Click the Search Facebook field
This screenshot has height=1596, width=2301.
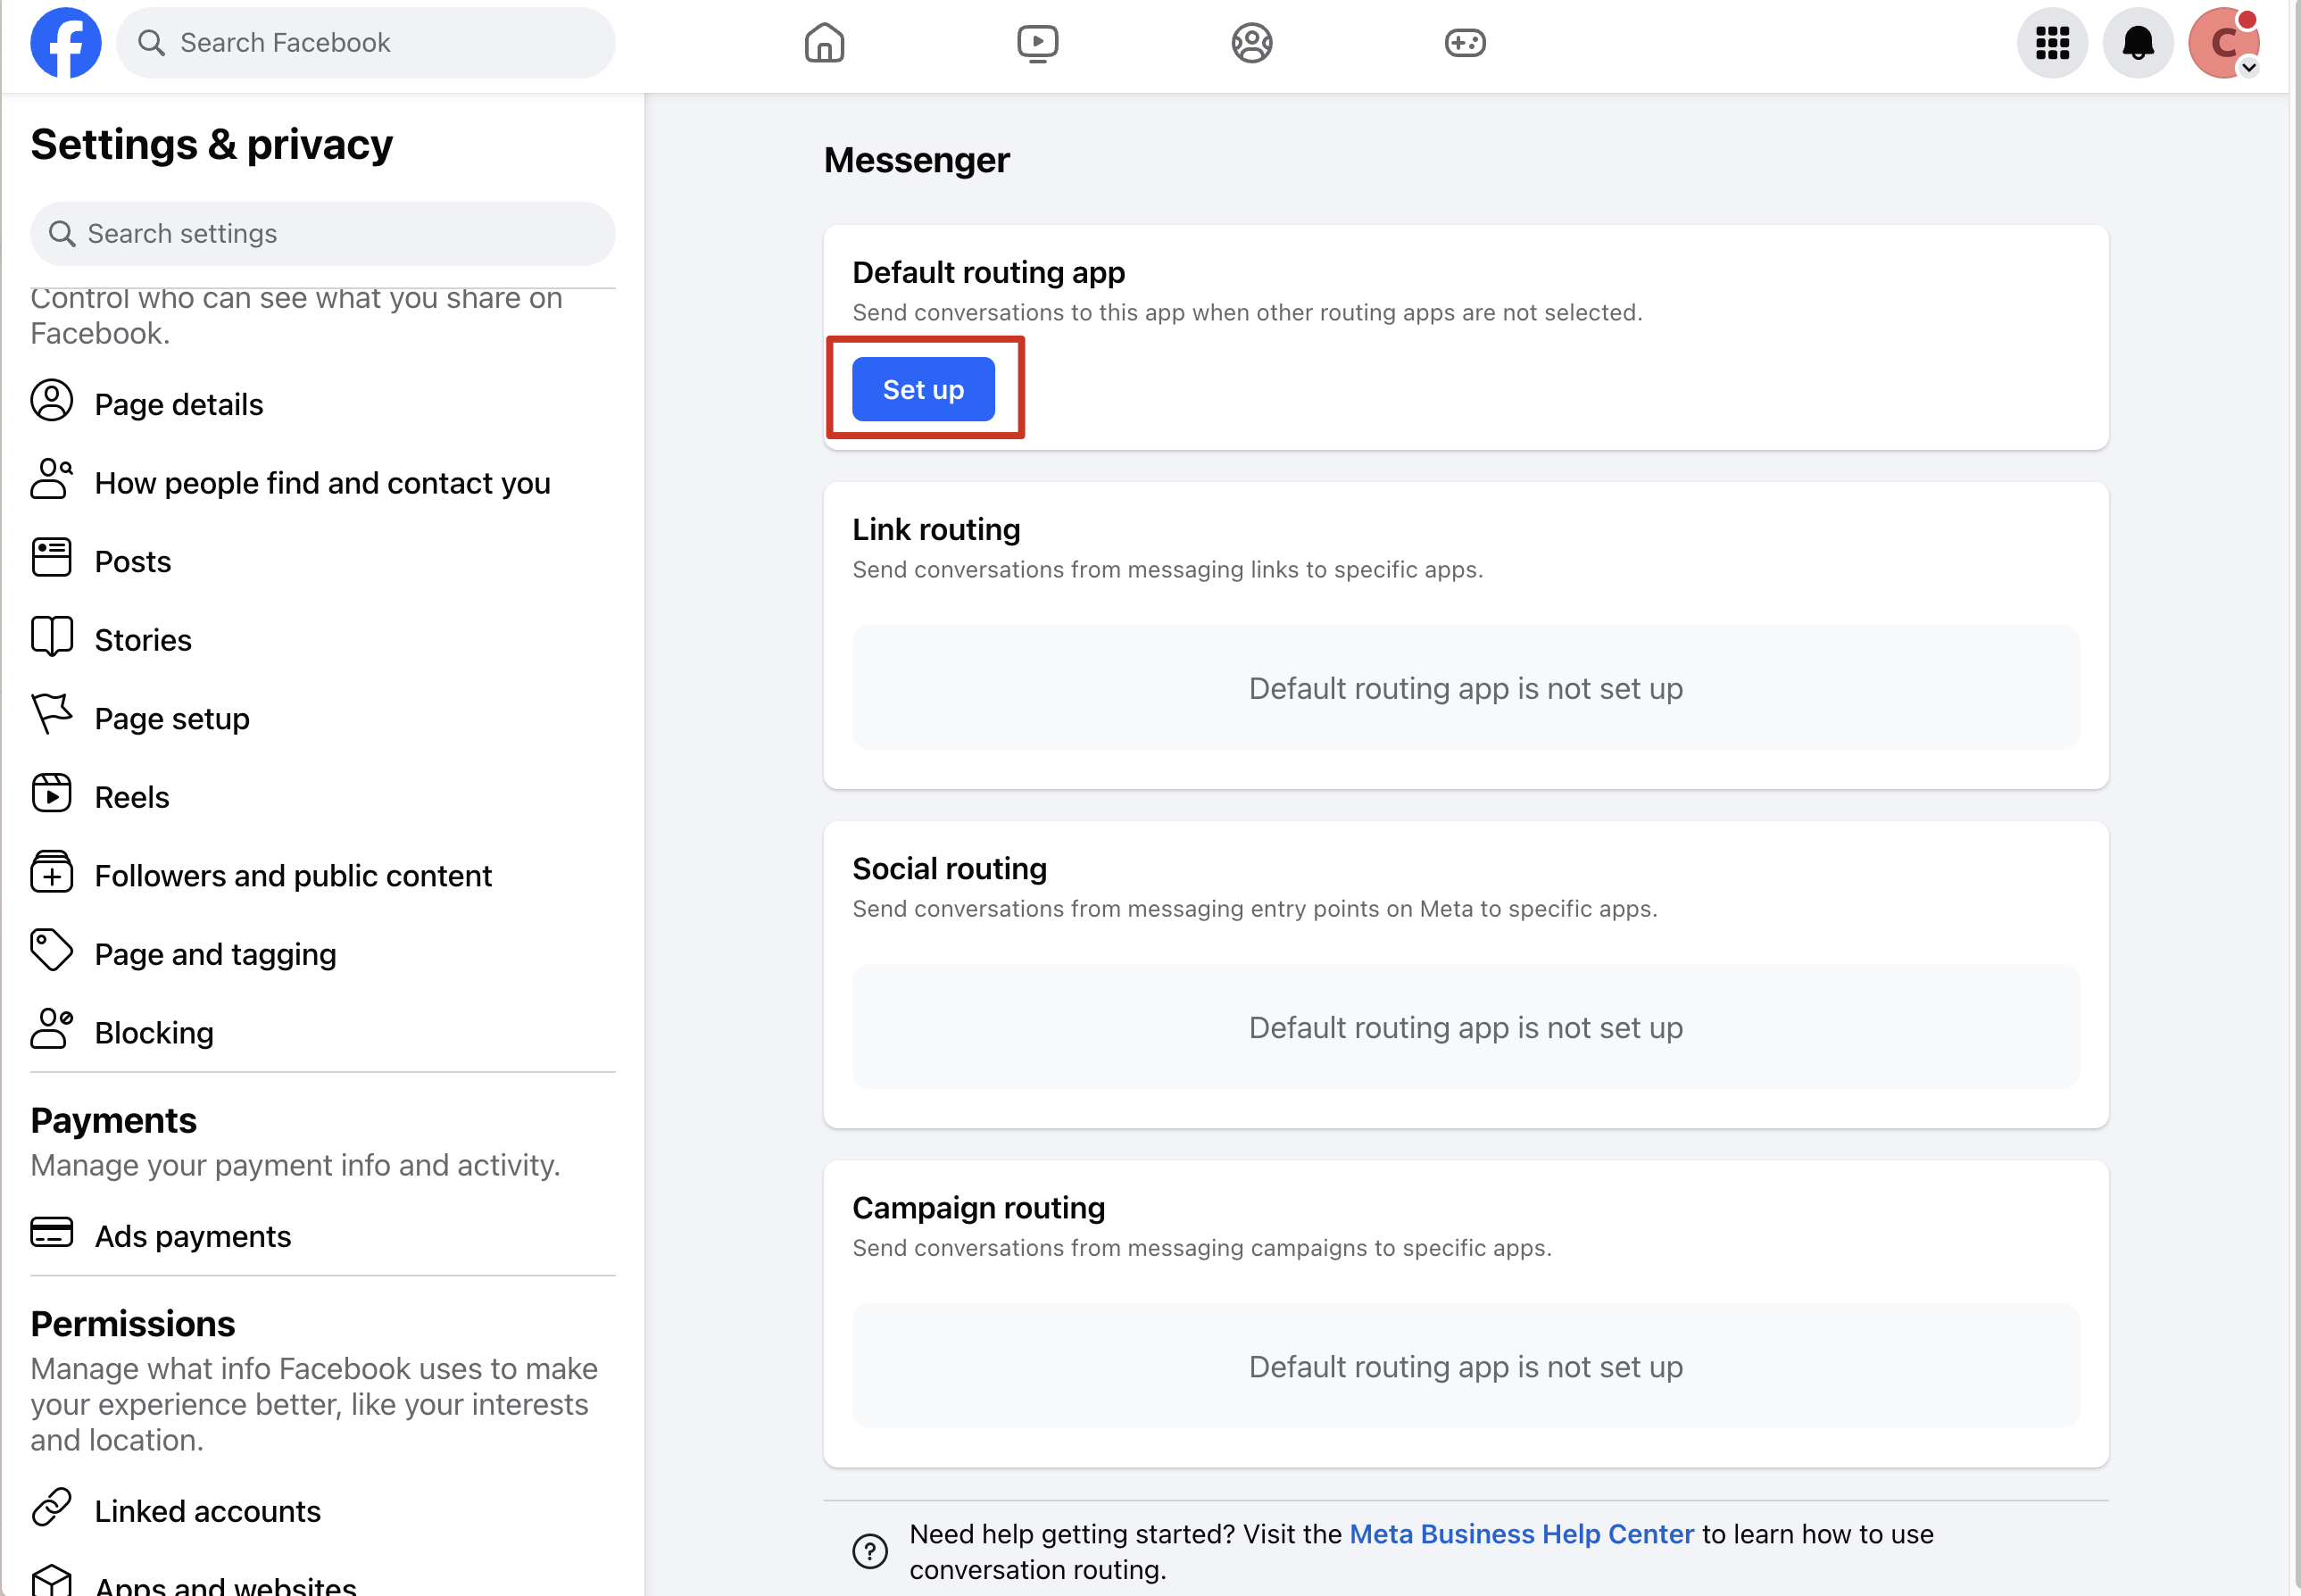[366, 43]
